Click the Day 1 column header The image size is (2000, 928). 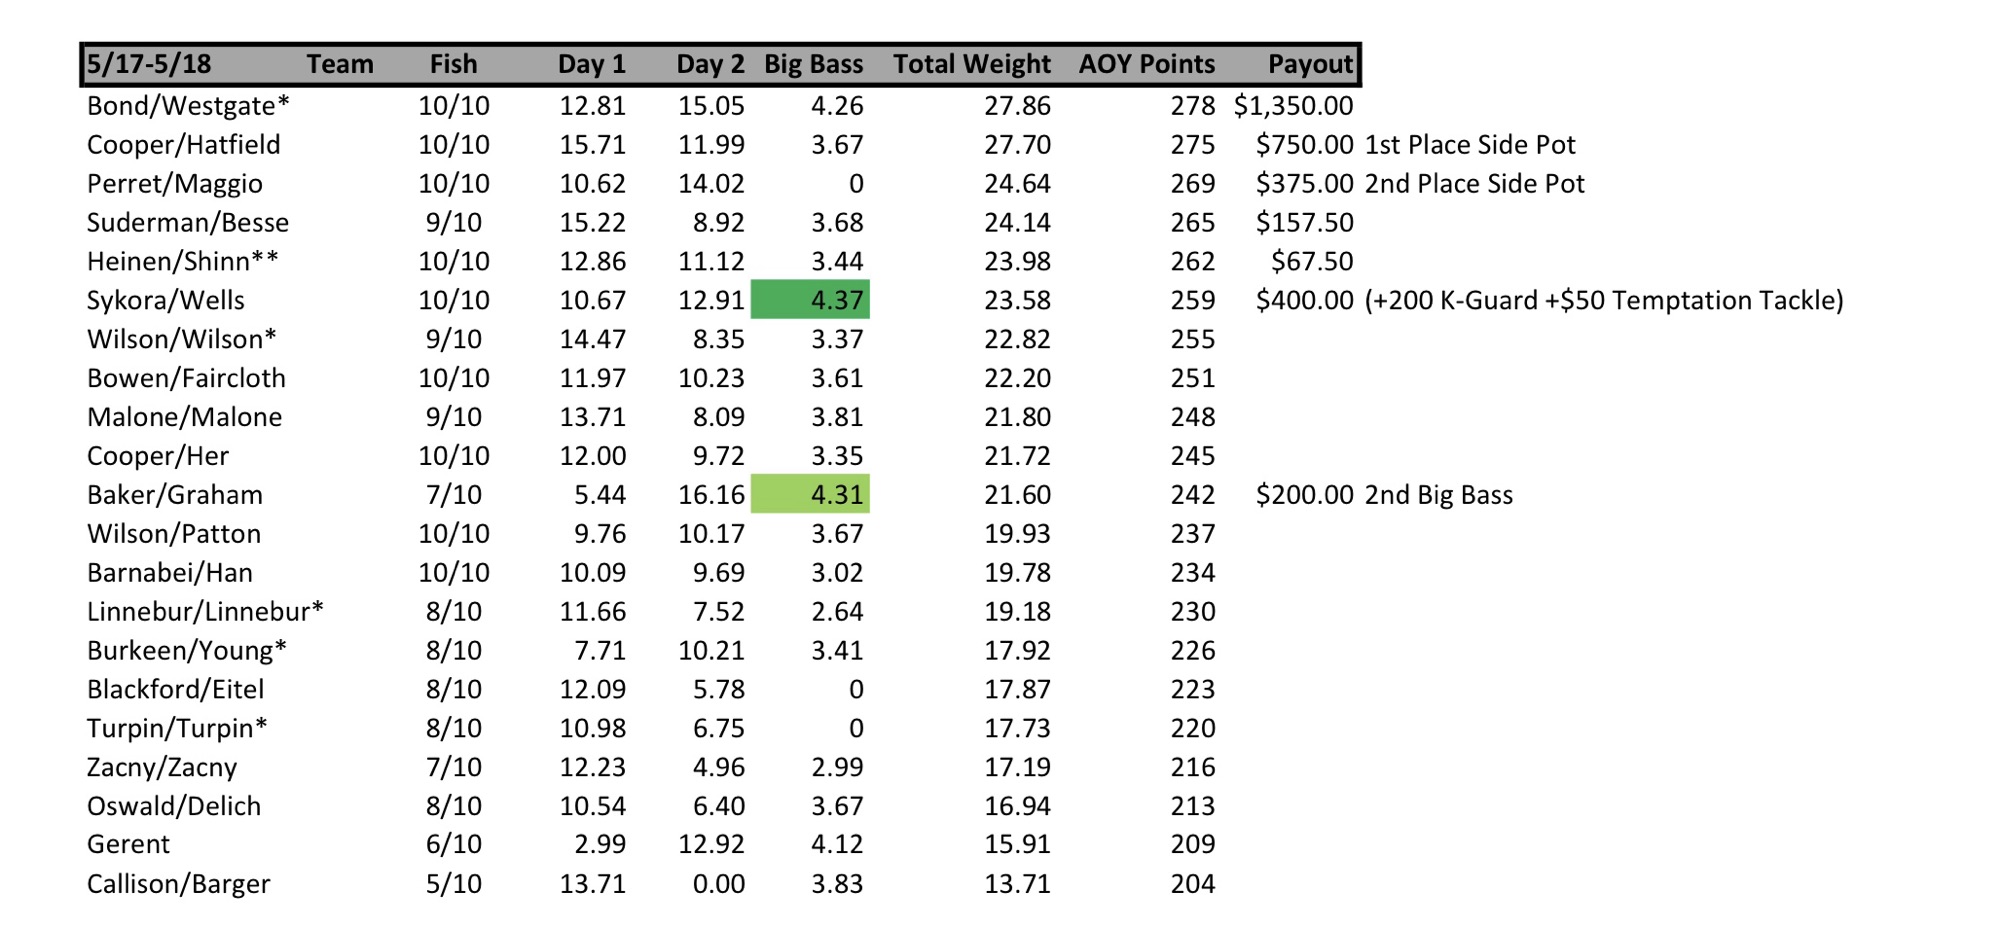pyautogui.click(x=591, y=65)
